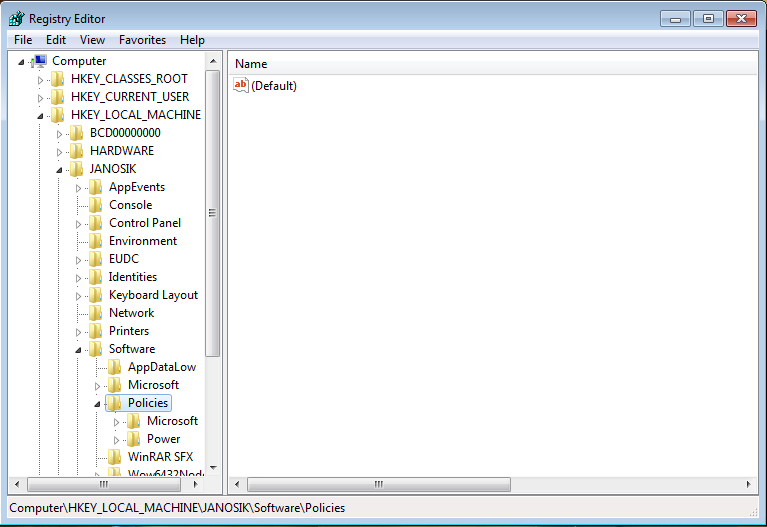Viewport: 767px width, 527px height.
Task: Click the HKEY_CURRENT_USER folder icon
Action: point(58,97)
